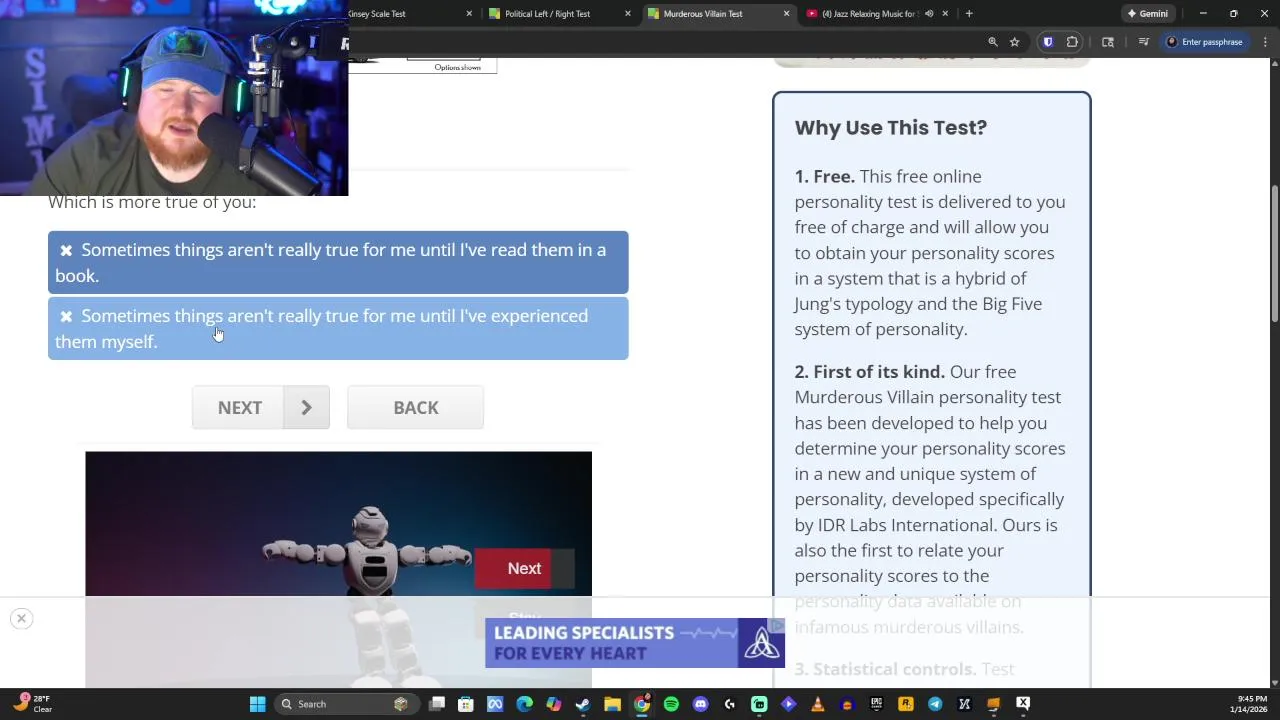1280x720 pixels.
Task: Close the Jazz Relaxing Music tab
Action: [945, 14]
